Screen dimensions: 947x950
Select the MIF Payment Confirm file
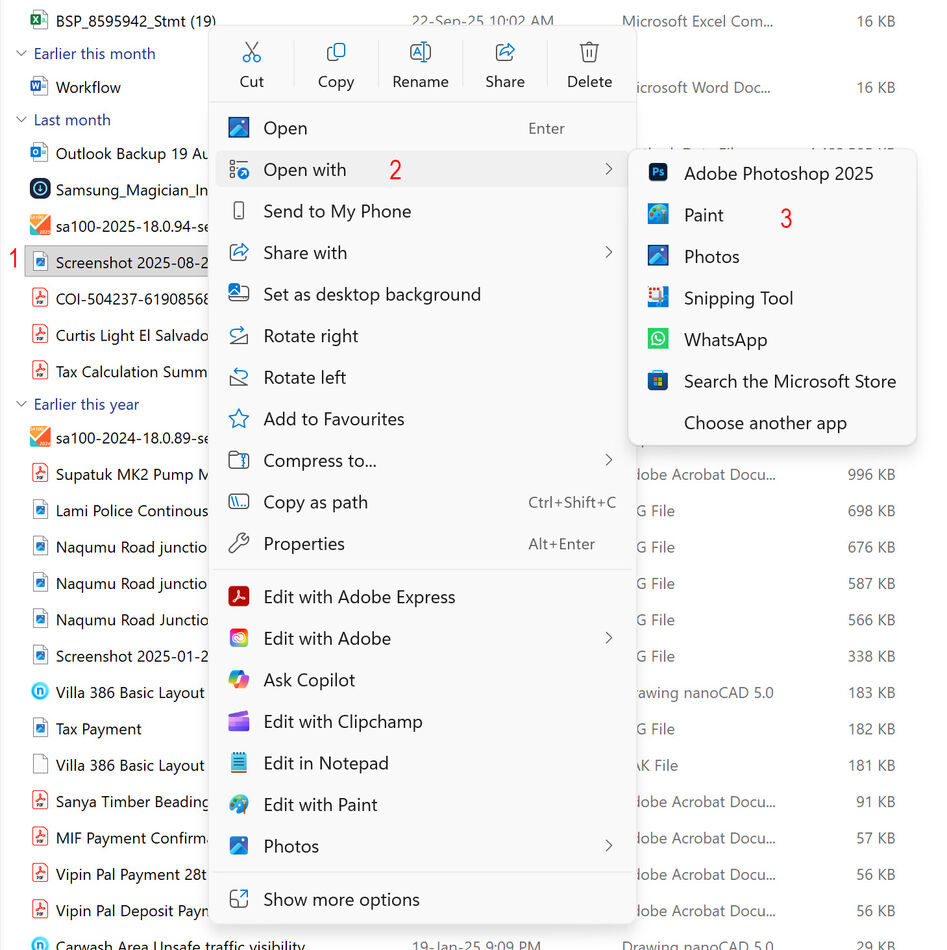[x=119, y=838]
